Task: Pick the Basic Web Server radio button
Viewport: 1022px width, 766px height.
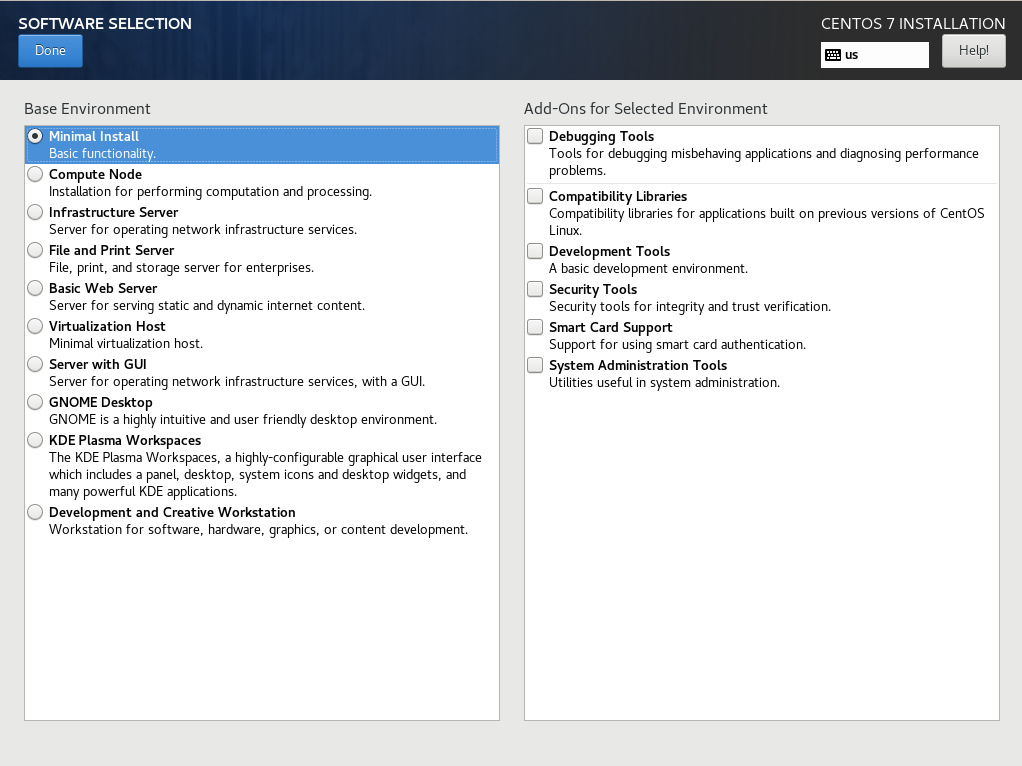Action: (x=35, y=287)
